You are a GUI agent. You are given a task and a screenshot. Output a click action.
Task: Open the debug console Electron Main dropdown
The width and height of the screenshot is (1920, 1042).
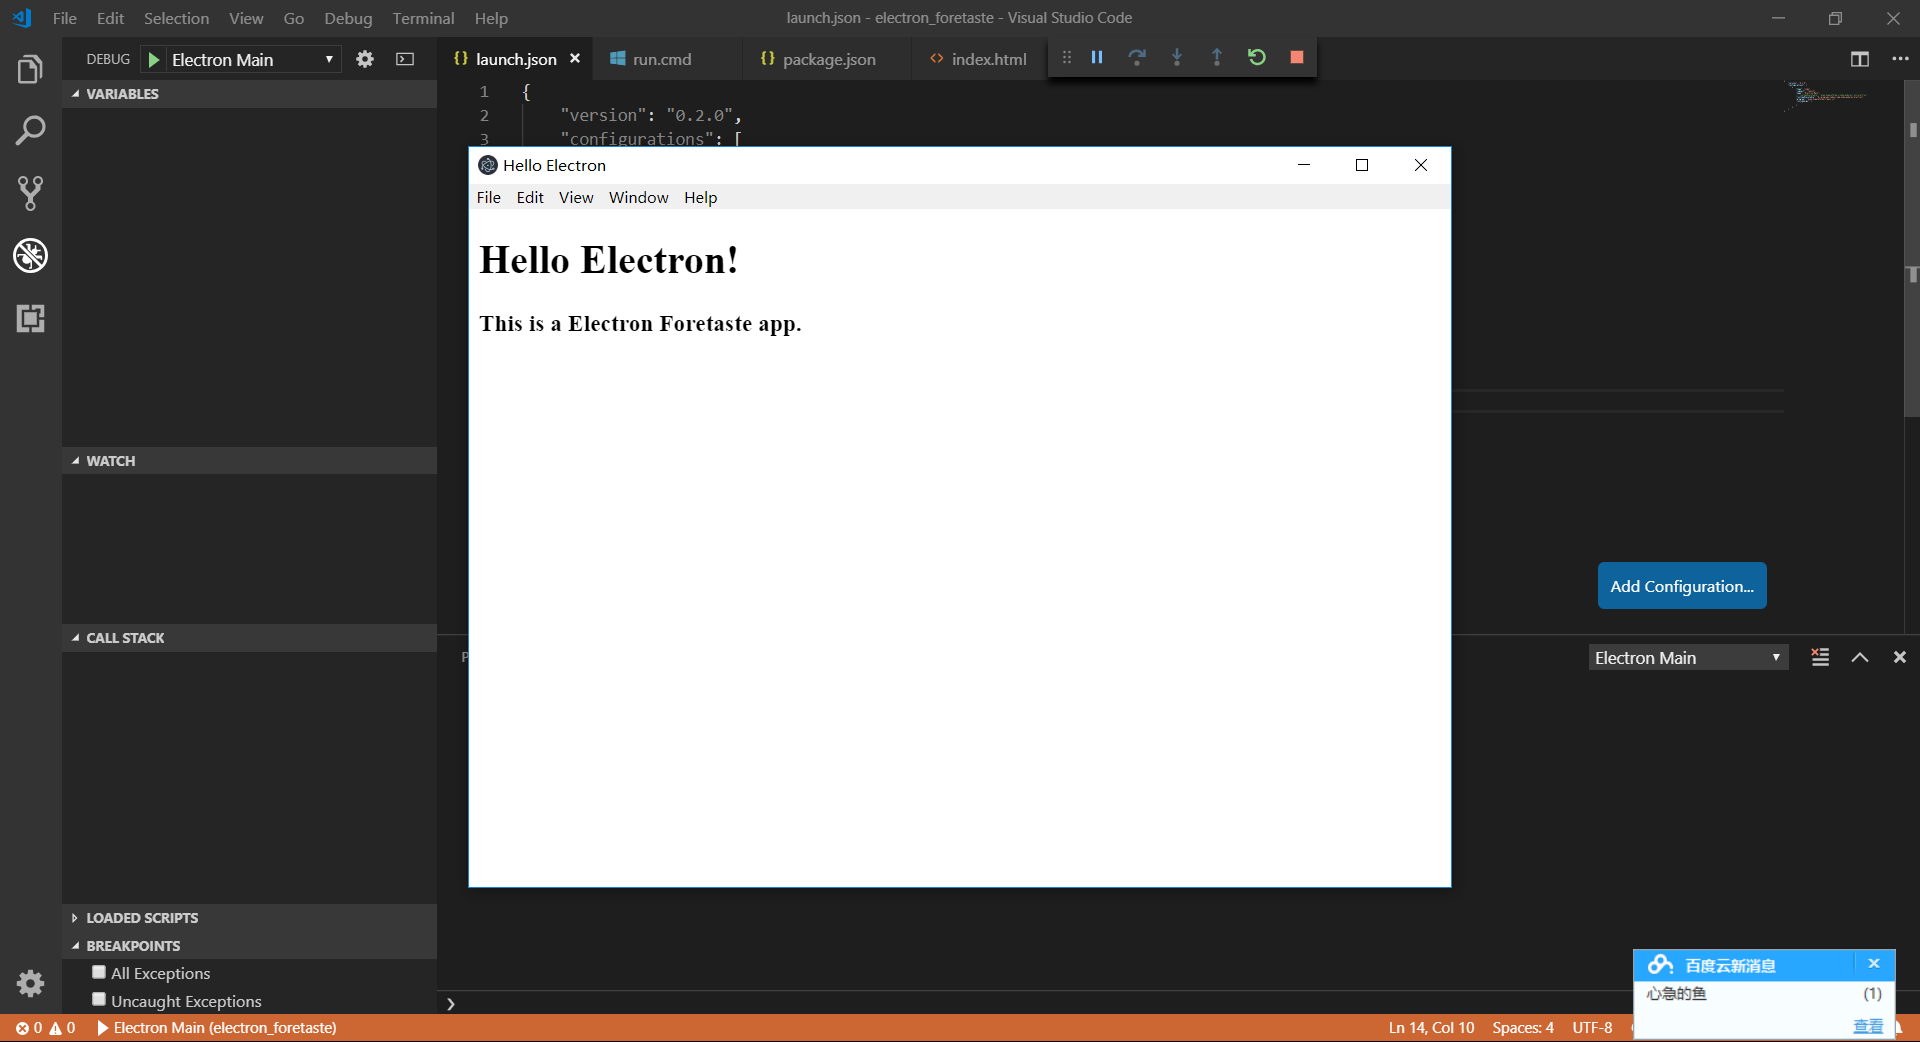point(1687,658)
